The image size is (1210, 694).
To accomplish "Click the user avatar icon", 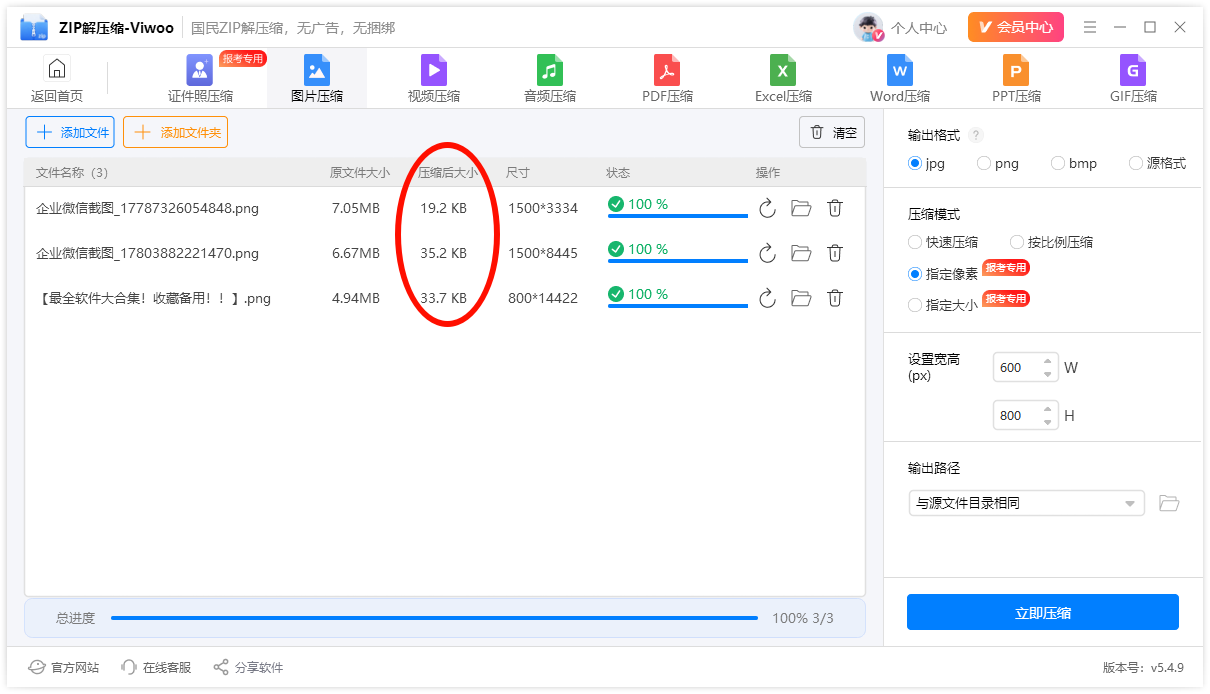I will (867, 28).
